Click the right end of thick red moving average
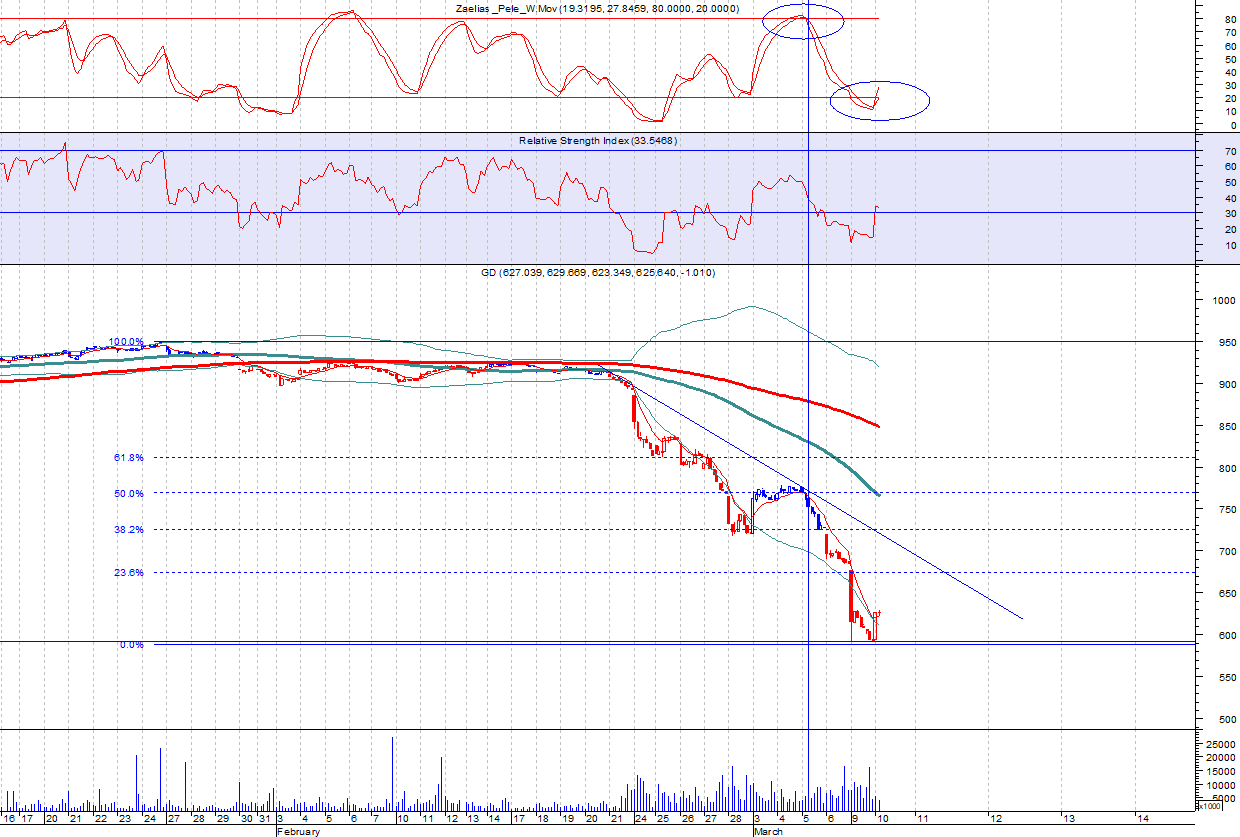 coord(878,427)
